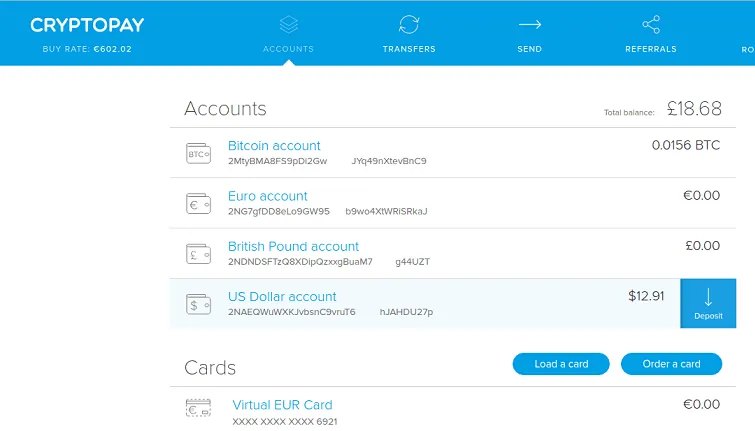Click the Bitcoin account BTC wallet icon
Image resolution: width=755 pixels, height=431 pixels.
[198, 154]
